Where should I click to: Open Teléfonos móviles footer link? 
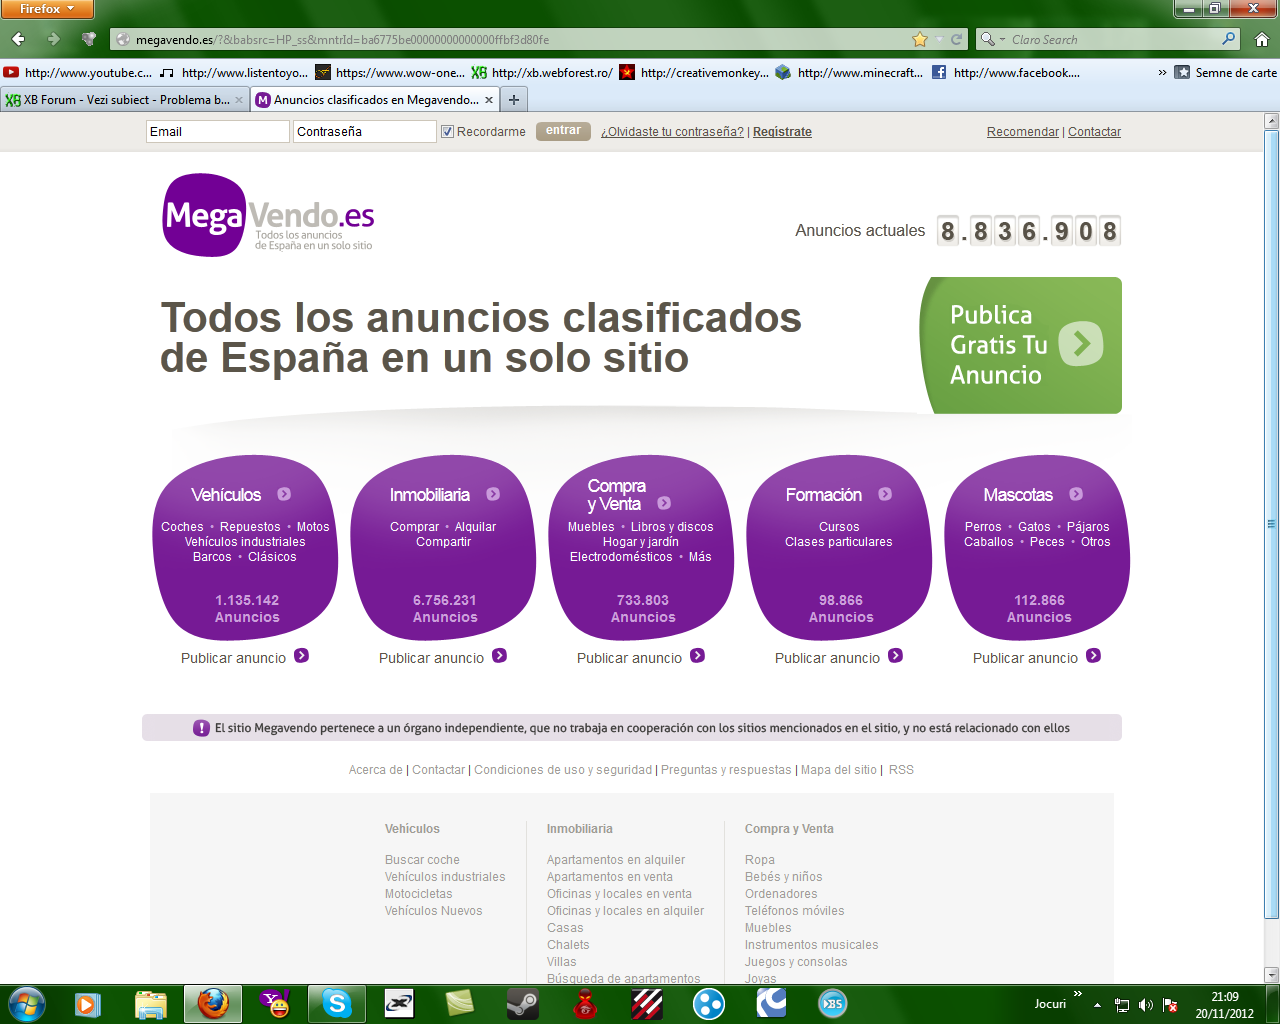tap(794, 911)
